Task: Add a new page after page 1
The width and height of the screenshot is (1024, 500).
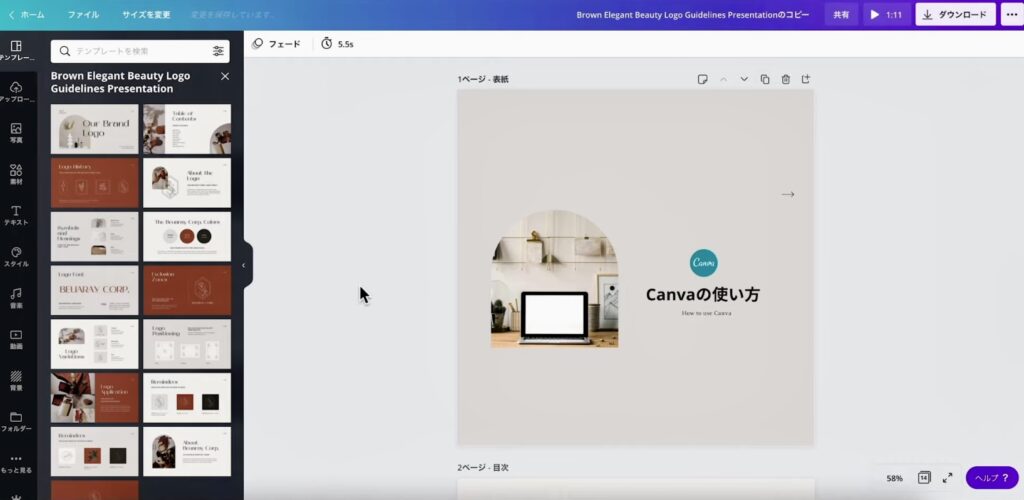Action: point(806,79)
